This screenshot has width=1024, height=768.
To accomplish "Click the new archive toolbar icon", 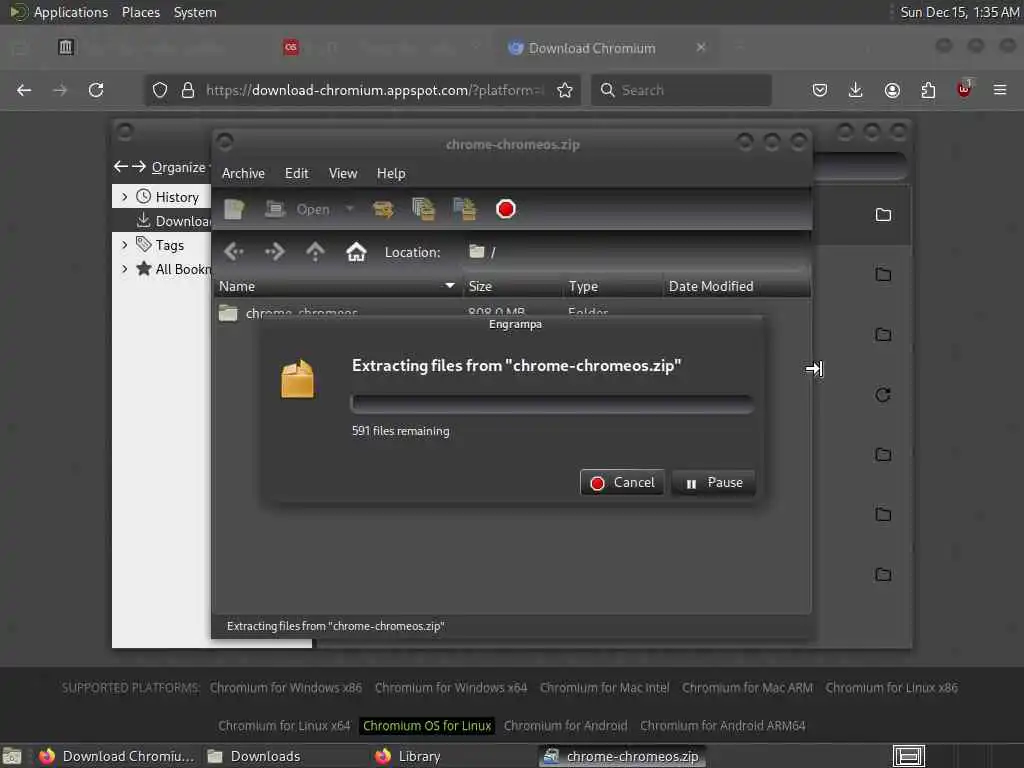I will tap(234, 210).
